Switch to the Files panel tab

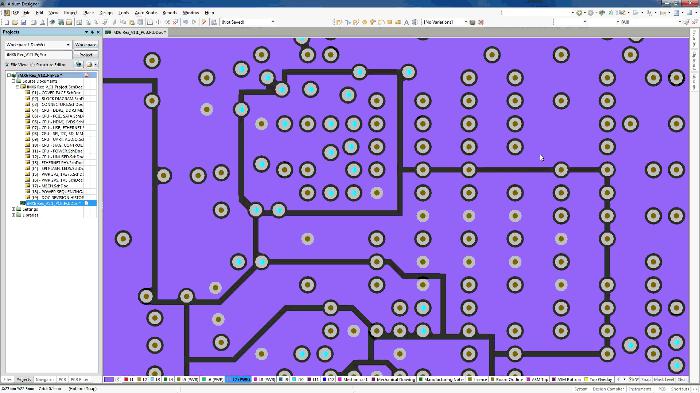click(x=8, y=380)
